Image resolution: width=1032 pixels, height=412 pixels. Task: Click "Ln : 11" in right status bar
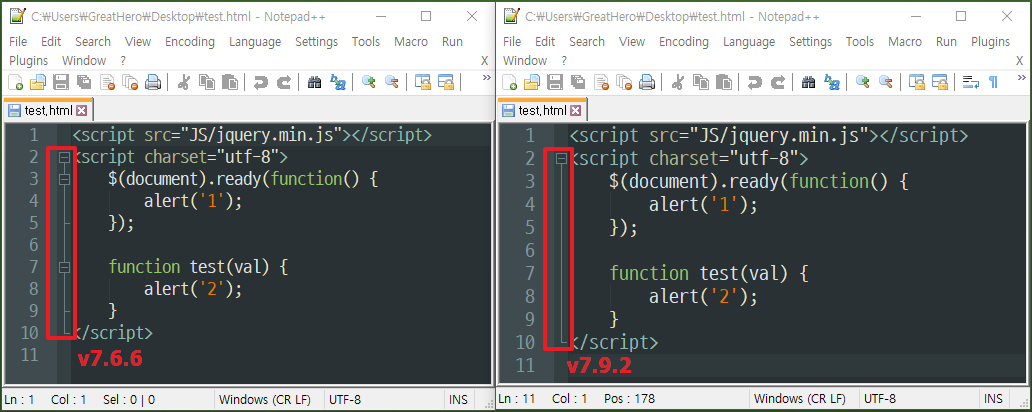[517, 399]
